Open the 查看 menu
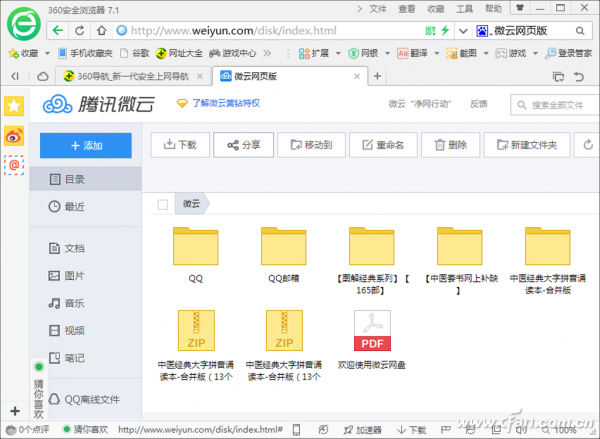Viewport: 600px width, 439px height. tap(406, 8)
